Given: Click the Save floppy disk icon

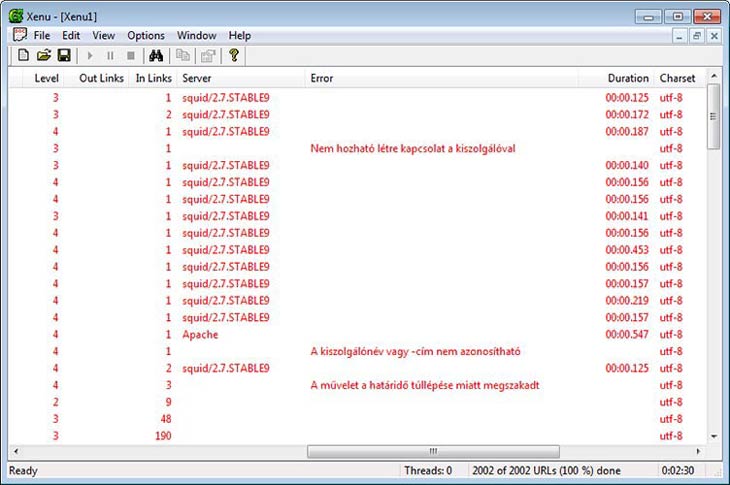Looking at the screenshot, I should (63, 56).
